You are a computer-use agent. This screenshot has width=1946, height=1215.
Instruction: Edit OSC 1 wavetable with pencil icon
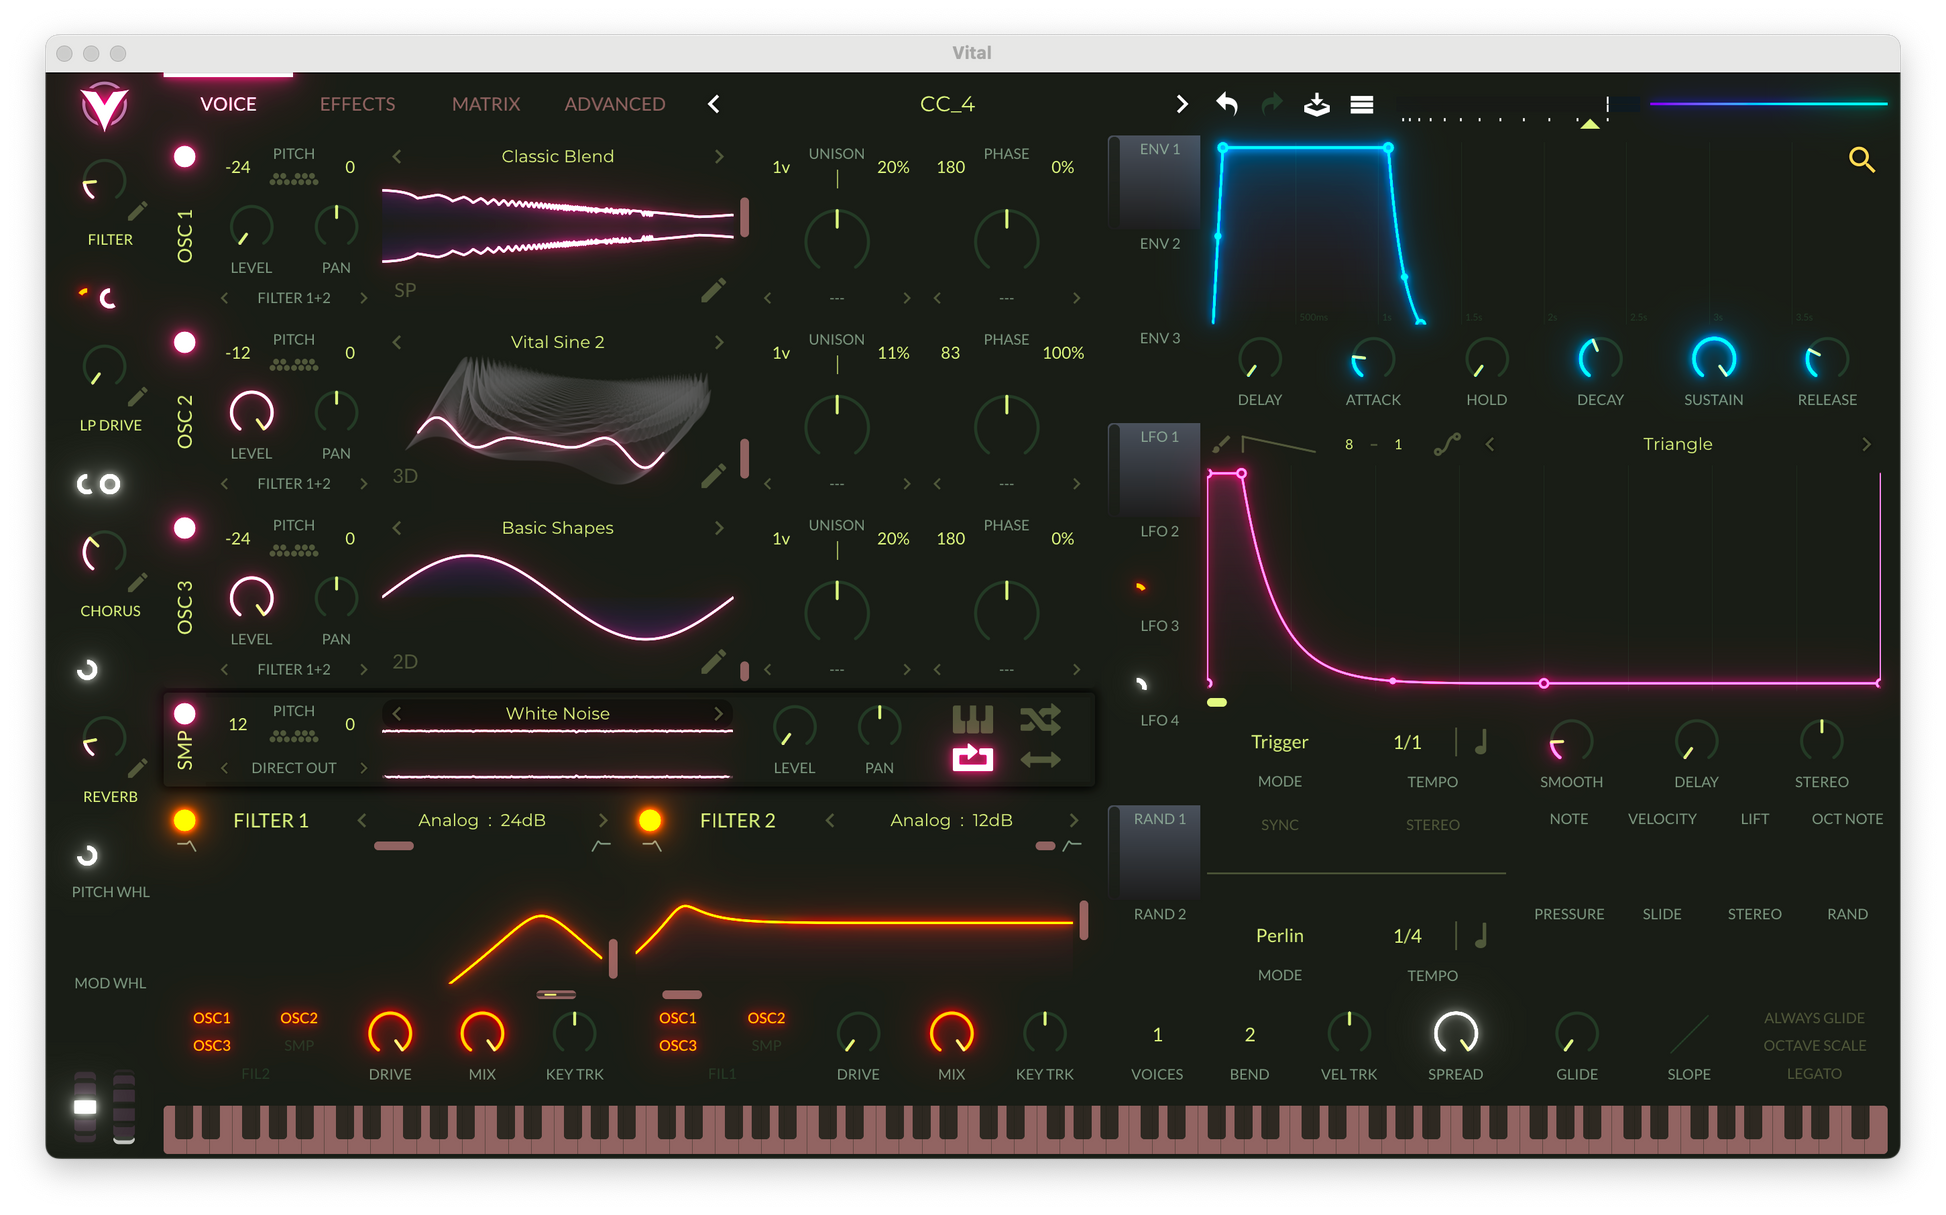(x=713, y=291)
